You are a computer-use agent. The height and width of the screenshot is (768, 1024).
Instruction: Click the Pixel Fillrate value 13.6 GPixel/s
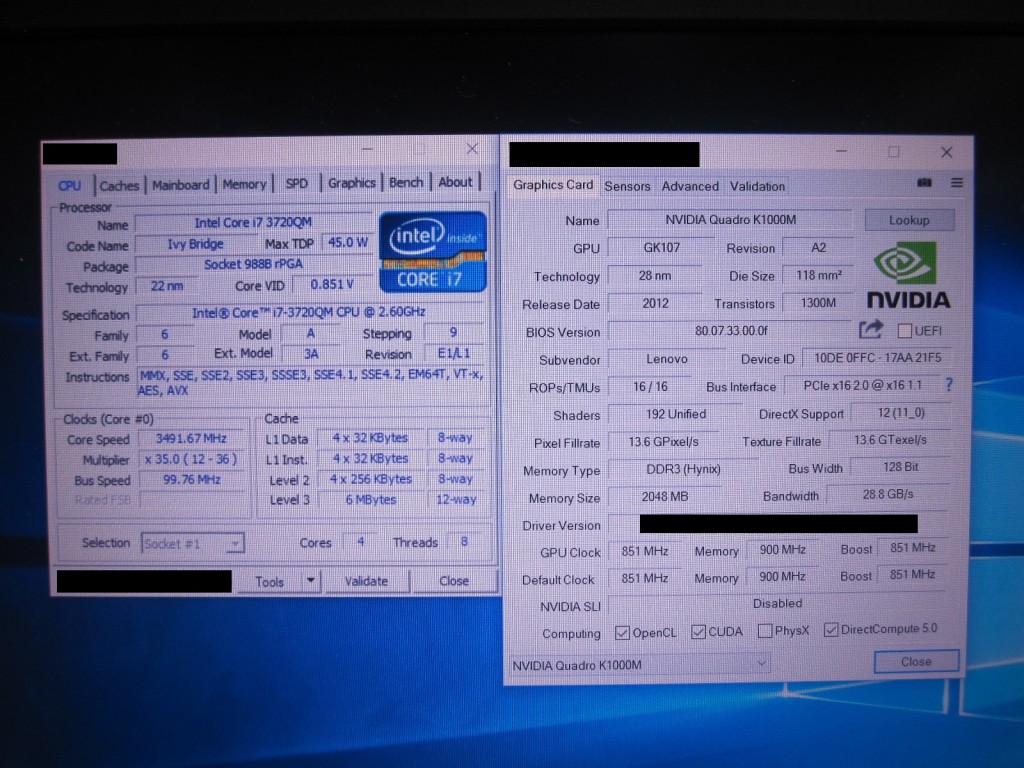[664, 441]
